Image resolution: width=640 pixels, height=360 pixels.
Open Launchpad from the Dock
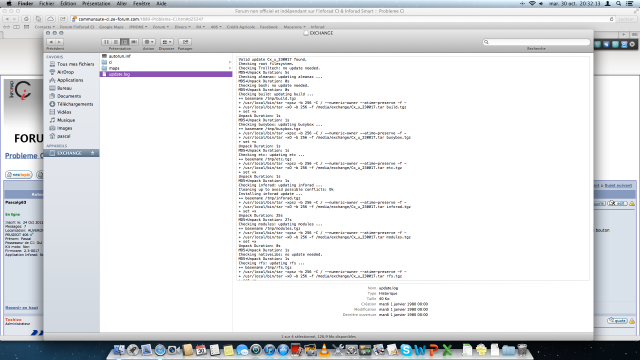pyautogui.click(x=133, y=350)
